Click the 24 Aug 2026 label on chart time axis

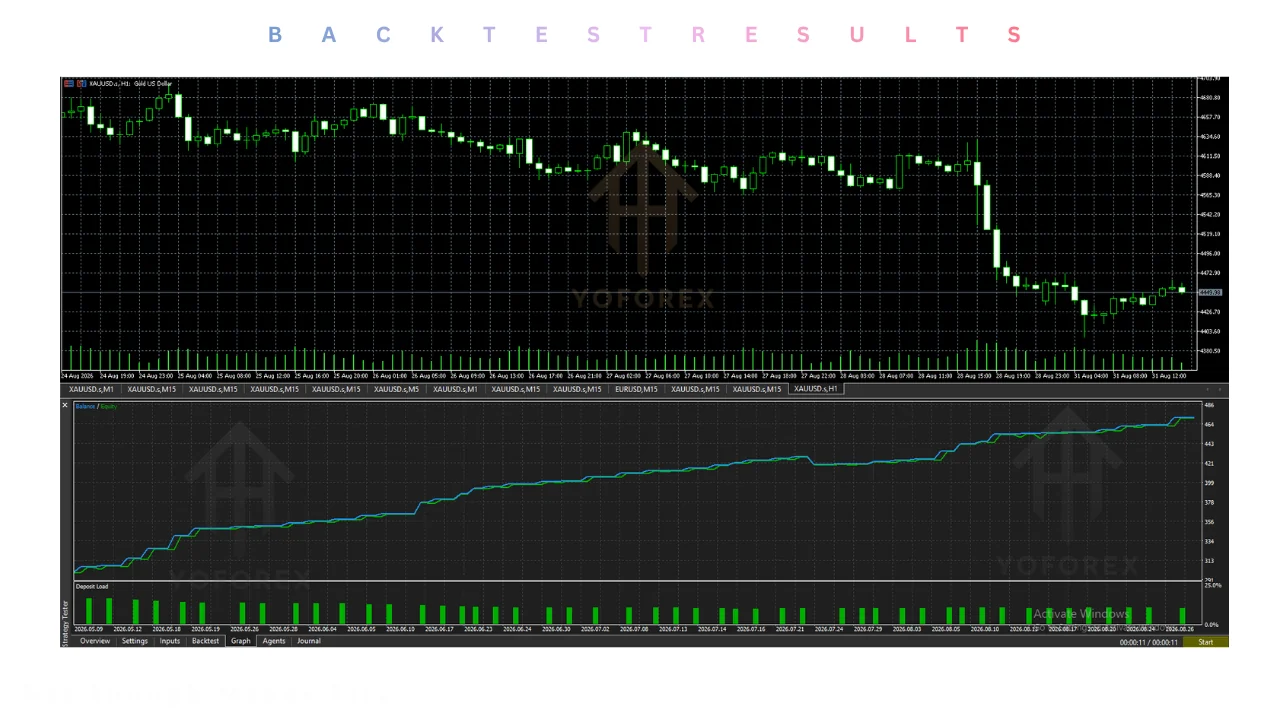[x=76, y=376]
